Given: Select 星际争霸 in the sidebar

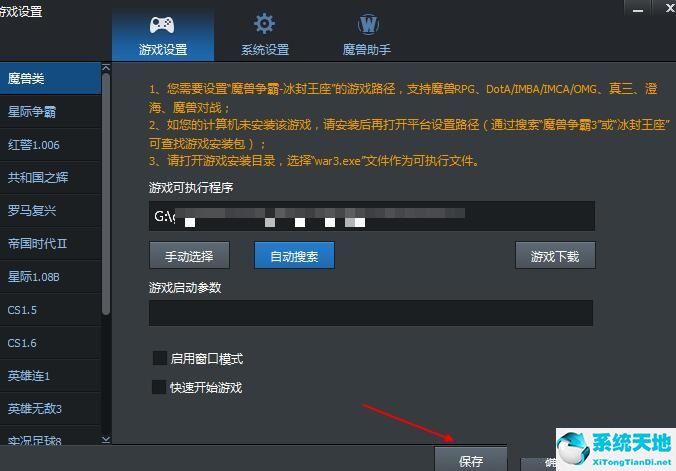Looking at the screenshot, I should [50, 112].
